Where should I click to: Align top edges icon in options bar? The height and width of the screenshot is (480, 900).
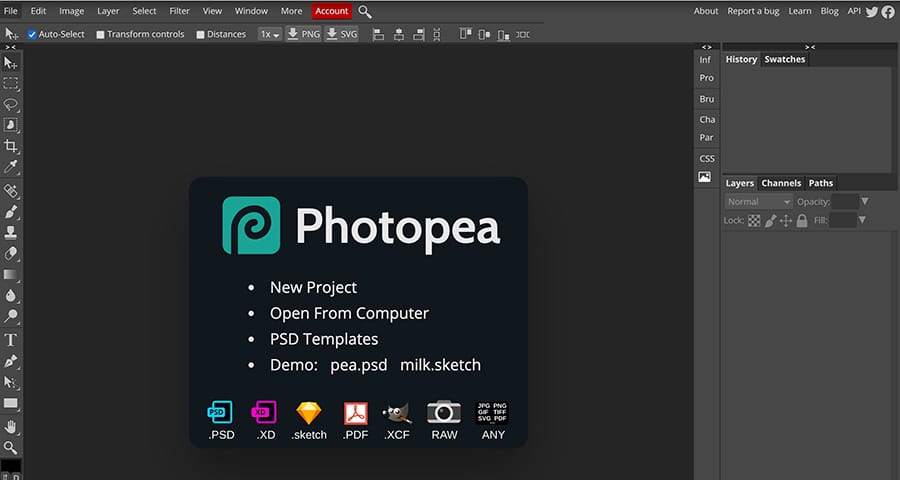465,34
